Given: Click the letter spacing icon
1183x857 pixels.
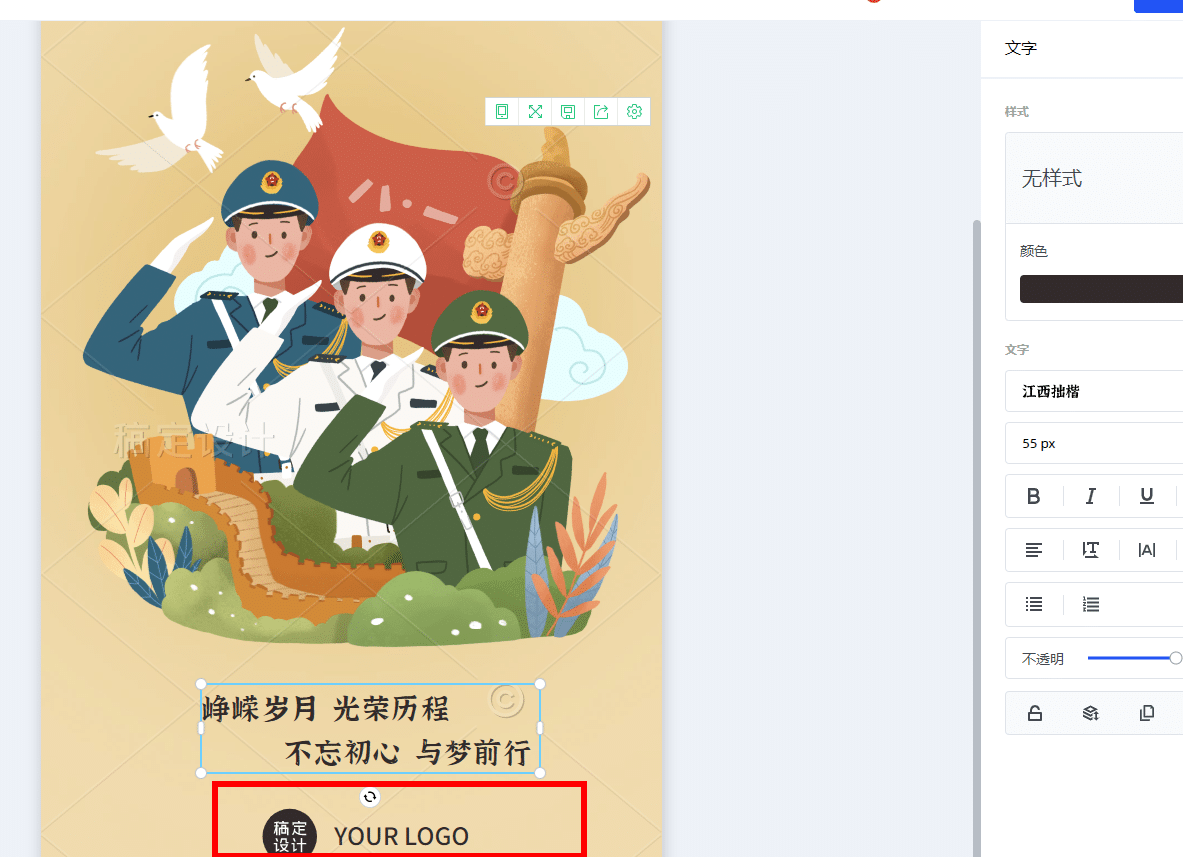Looking at the screenshot, I should (1147, 550).
